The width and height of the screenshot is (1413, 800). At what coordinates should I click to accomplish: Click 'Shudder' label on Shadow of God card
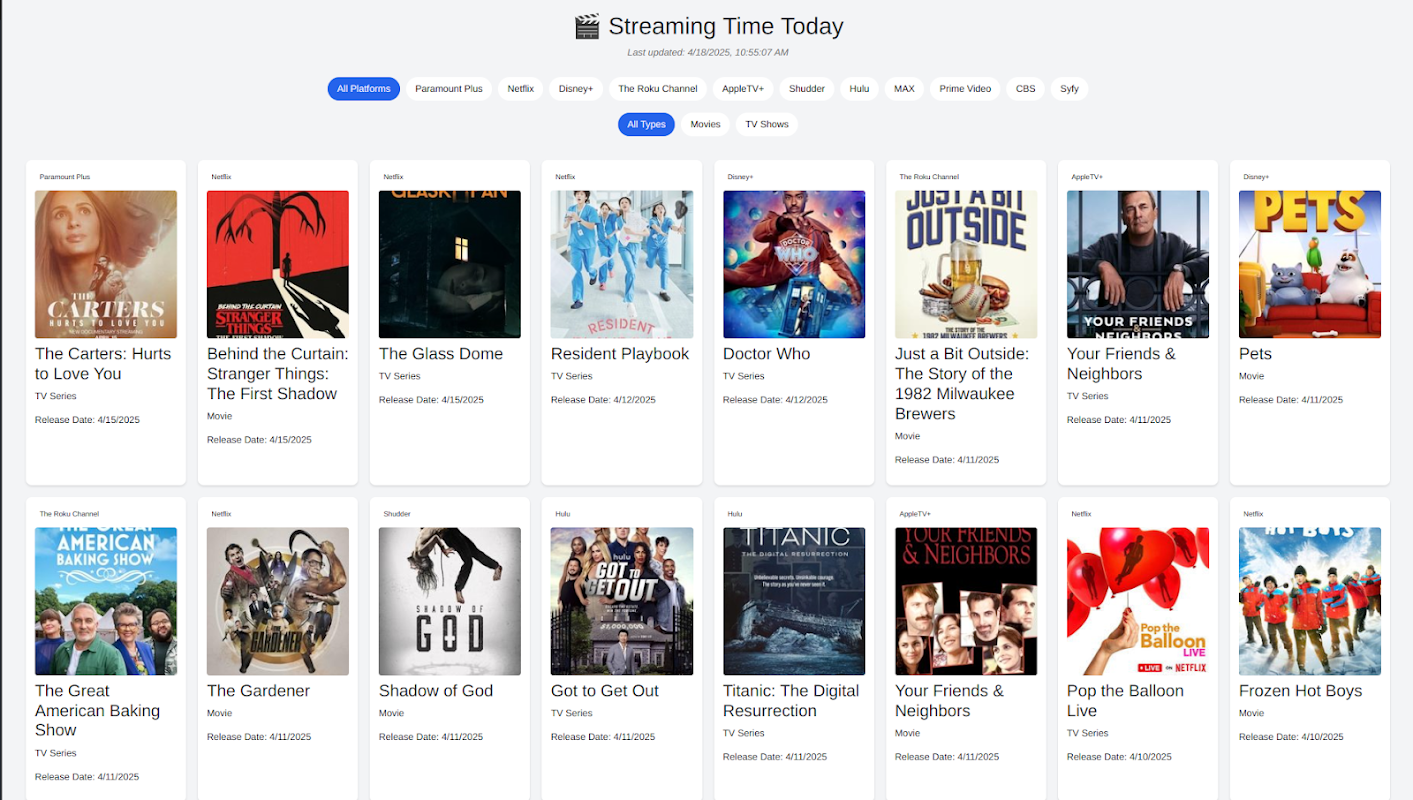click(x=397, y=514)
